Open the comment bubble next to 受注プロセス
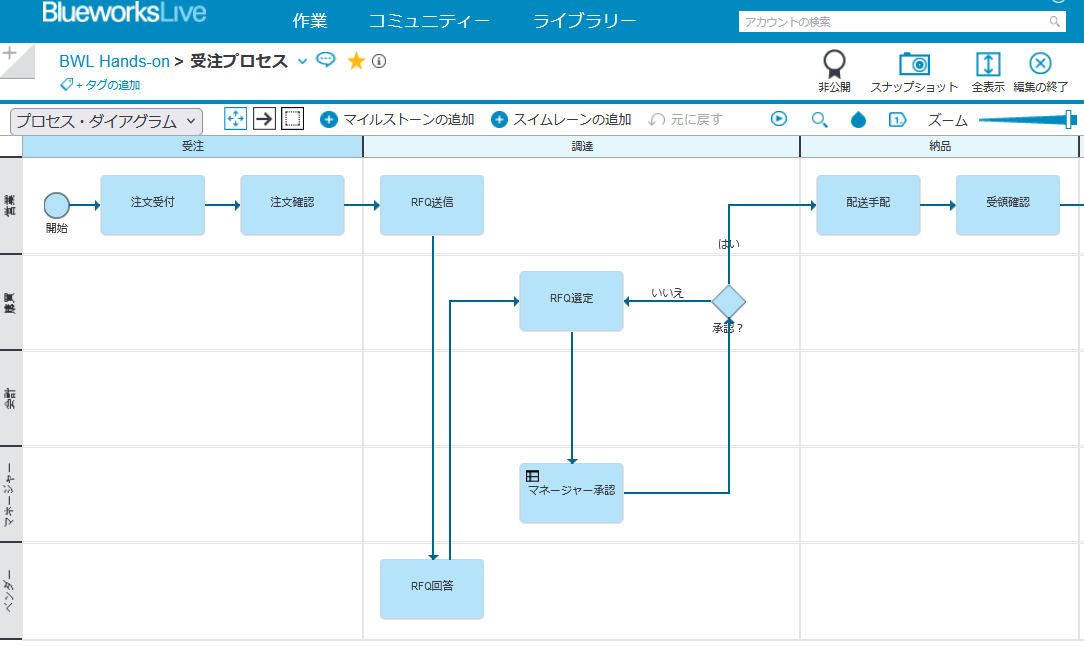1084x647 pixels. pyautogui.click(x=326, y=60)
